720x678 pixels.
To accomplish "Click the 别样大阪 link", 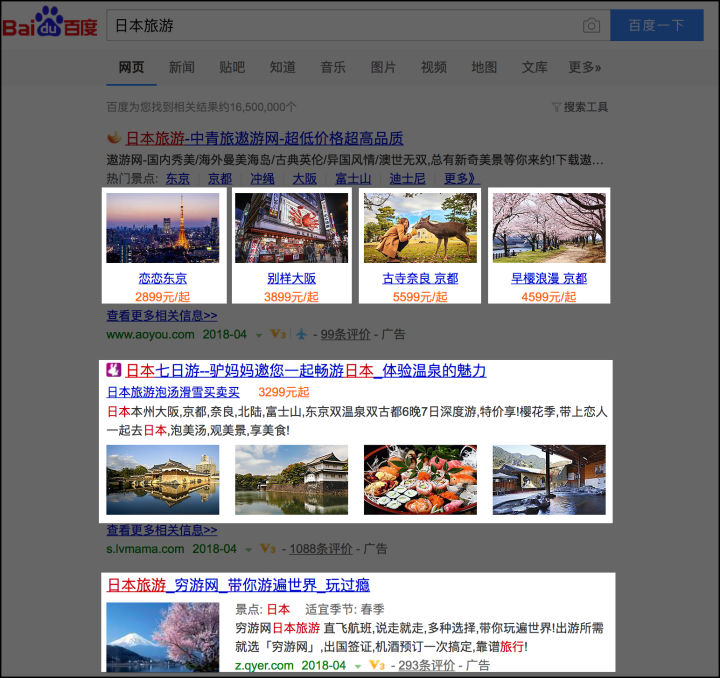I will coord(291,278).
